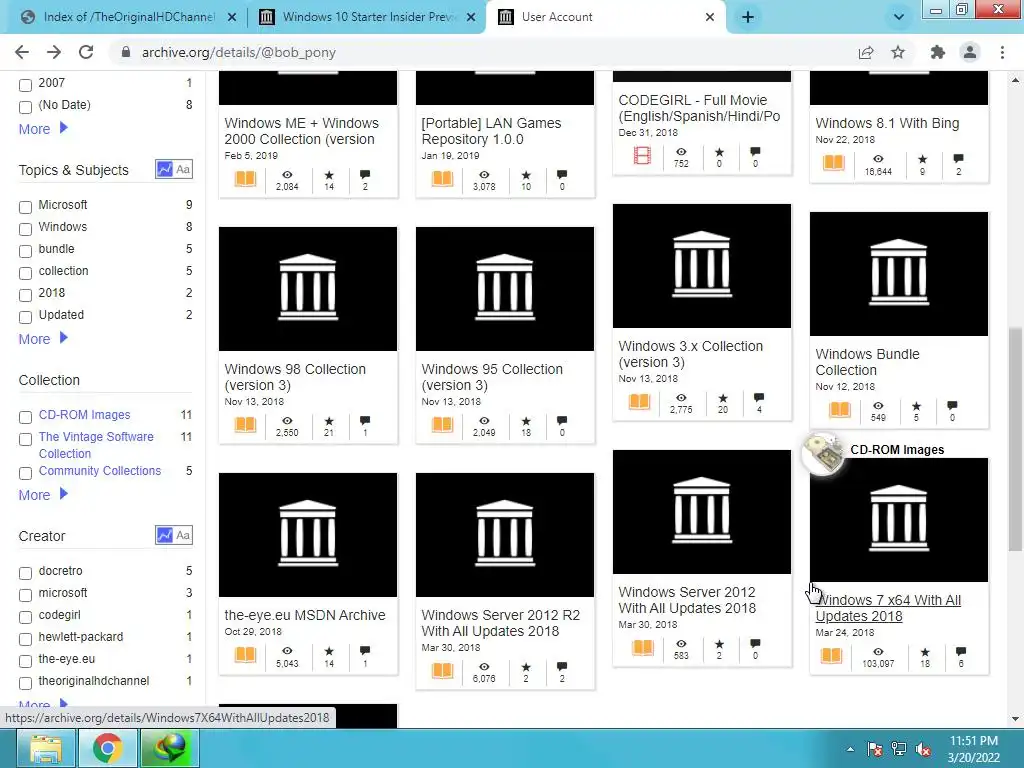Open Windows Server 2012 R2 With All Updates
The image size is (1024, 768).
tap(501, 623)
